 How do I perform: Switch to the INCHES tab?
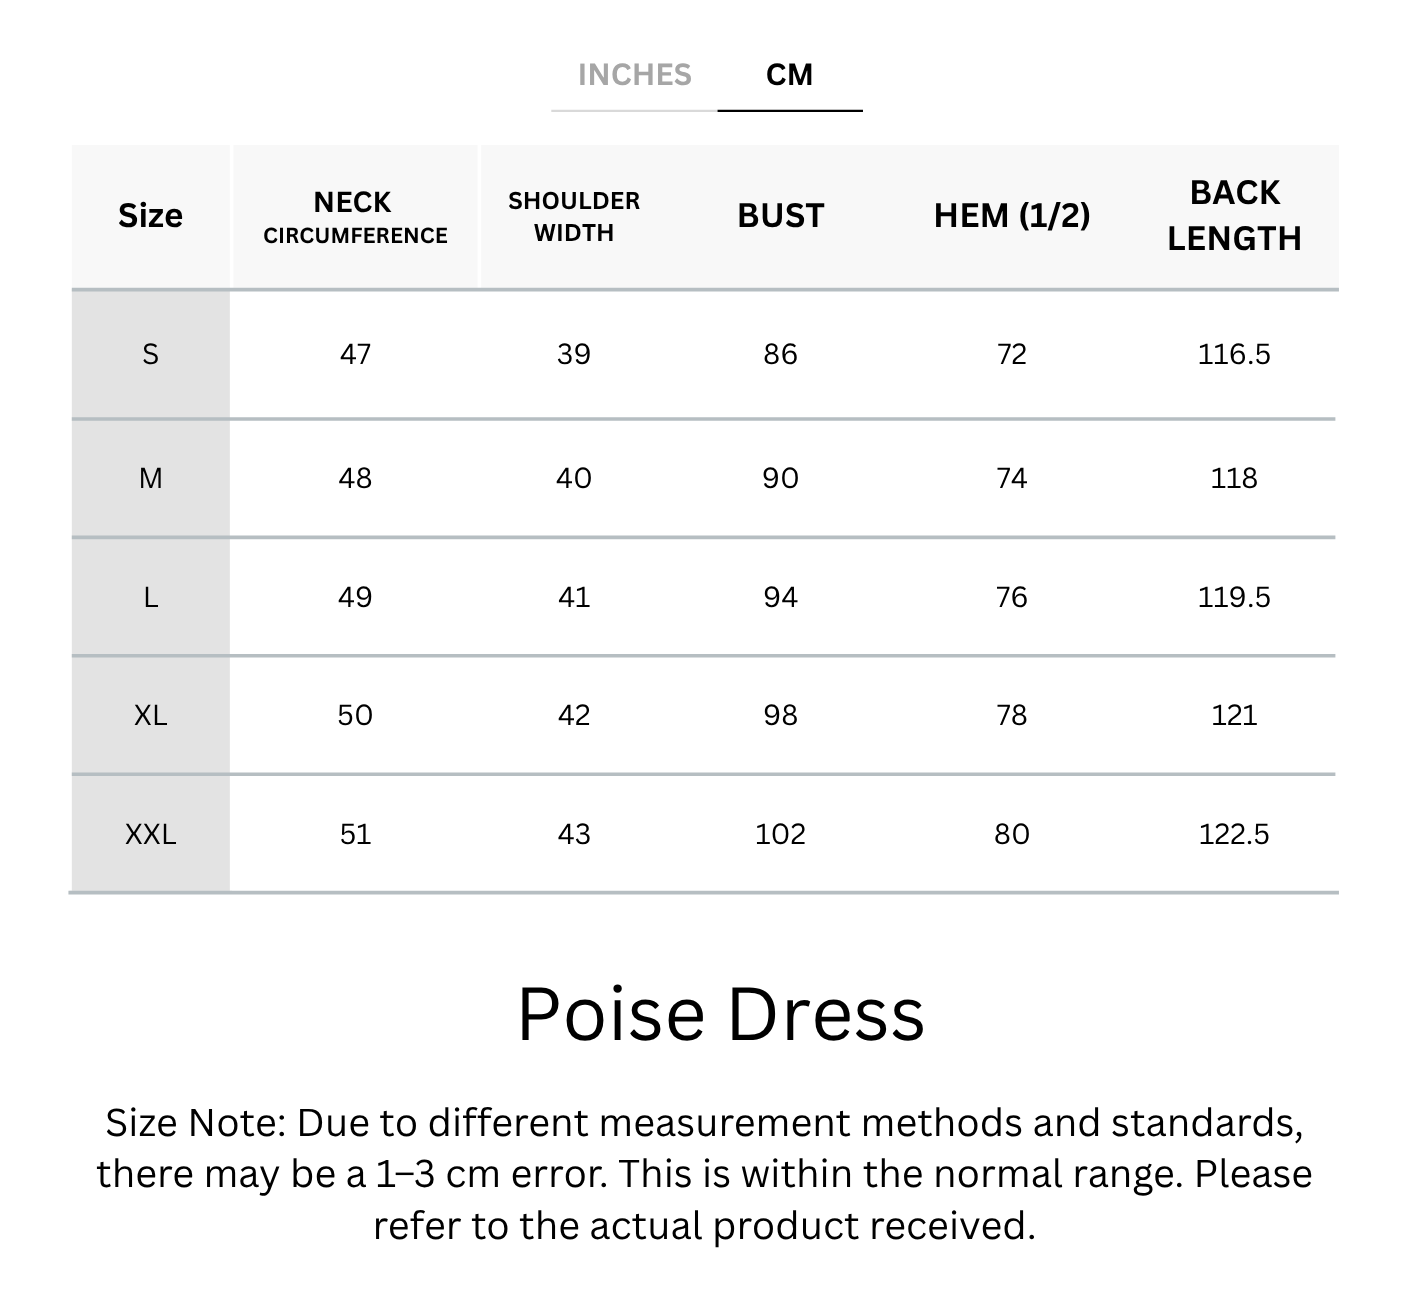[x=634, y=75]
